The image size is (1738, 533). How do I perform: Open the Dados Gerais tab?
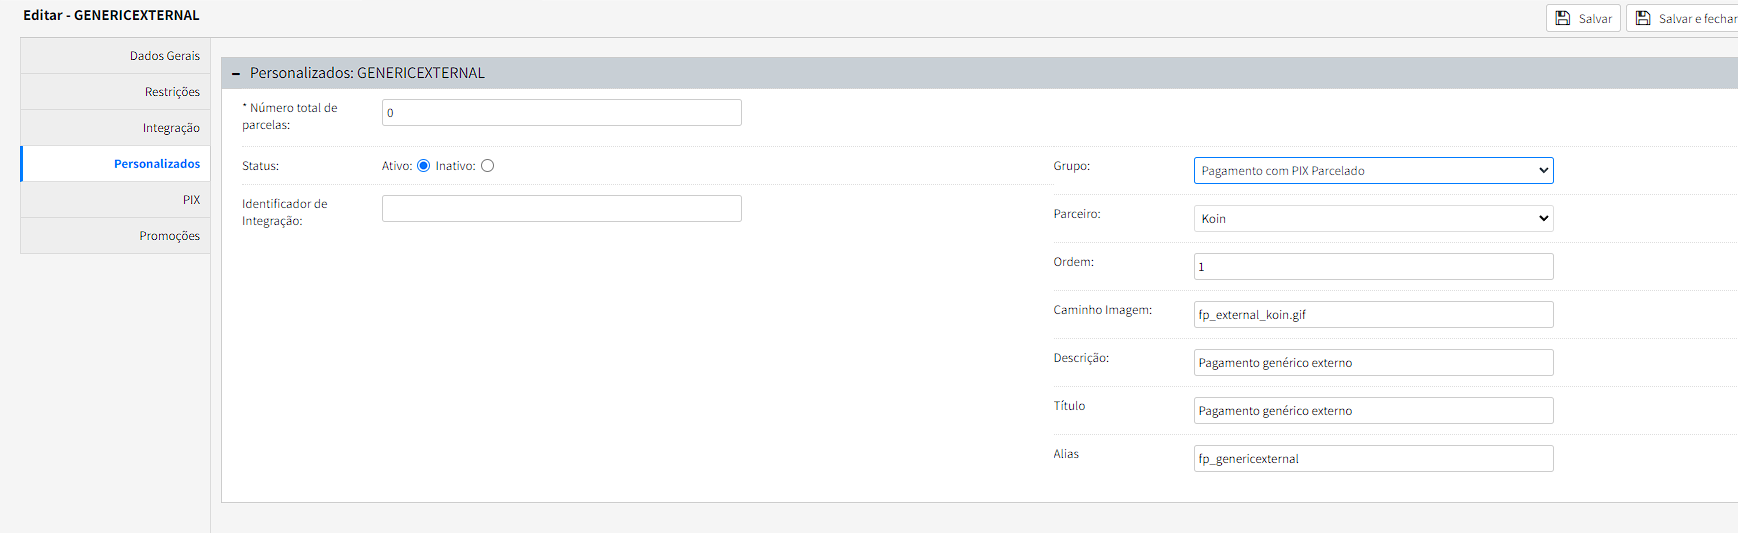[165, 56]
